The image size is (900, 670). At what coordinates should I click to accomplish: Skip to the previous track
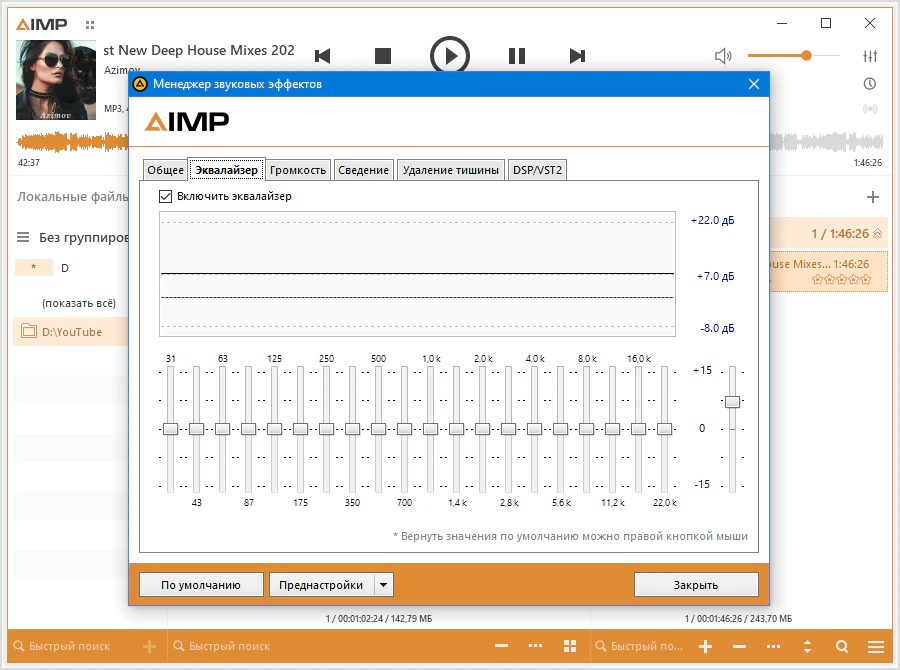coord(322,56)
